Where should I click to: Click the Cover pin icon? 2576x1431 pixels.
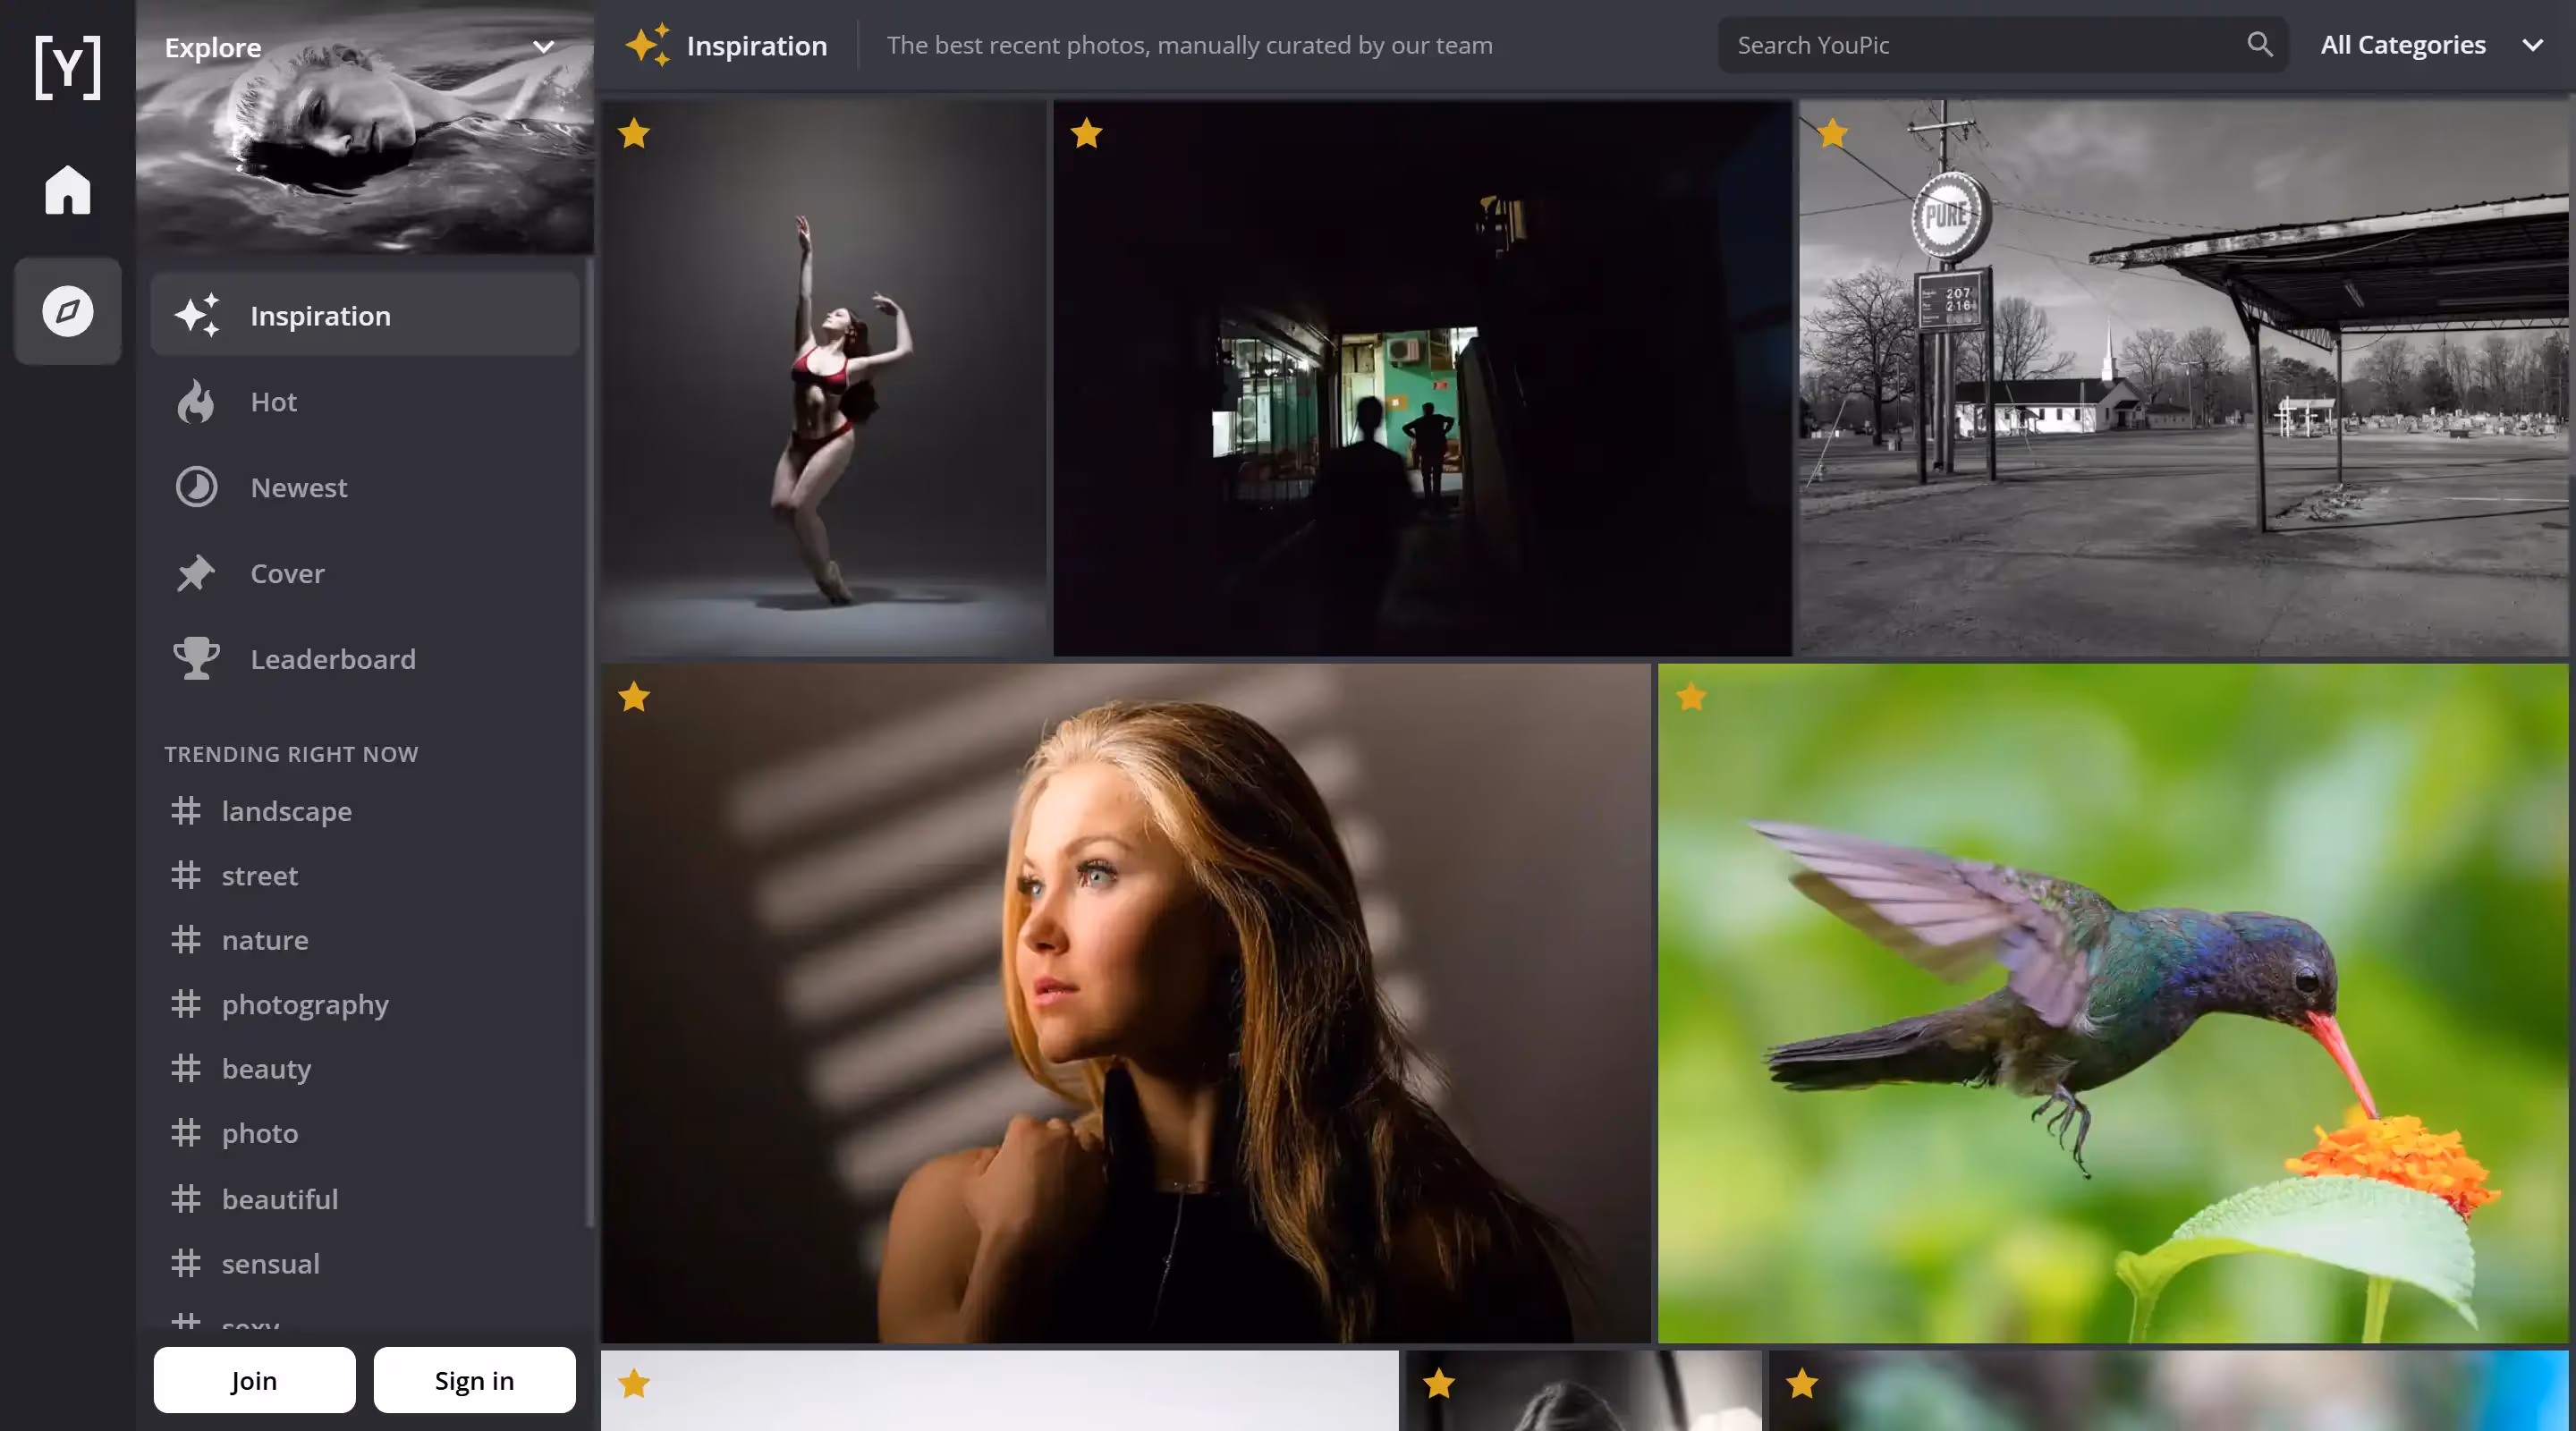coord(196,573)
